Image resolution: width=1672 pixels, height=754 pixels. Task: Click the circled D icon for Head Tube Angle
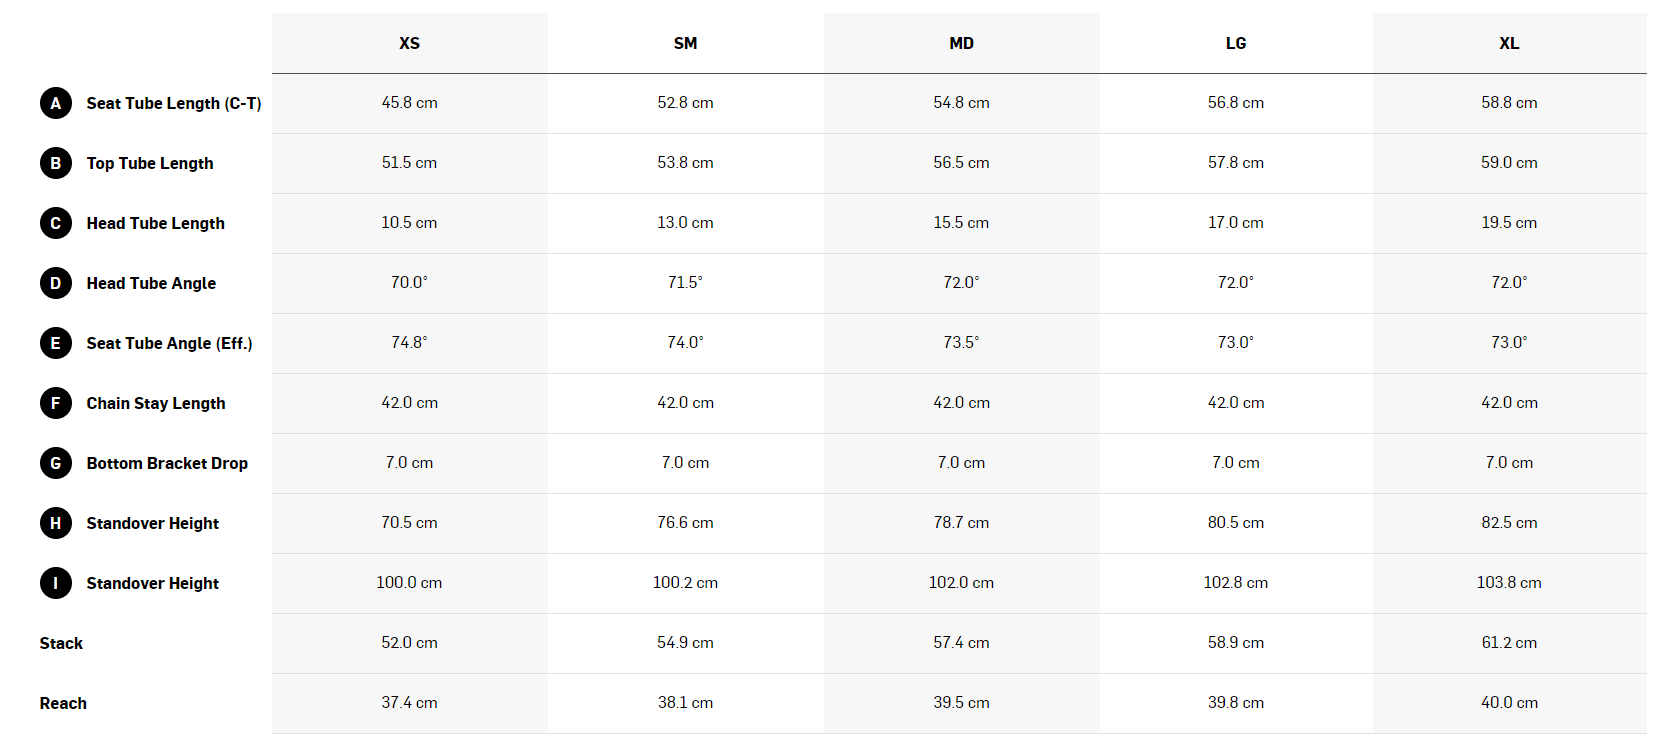(x=56, y=283)
